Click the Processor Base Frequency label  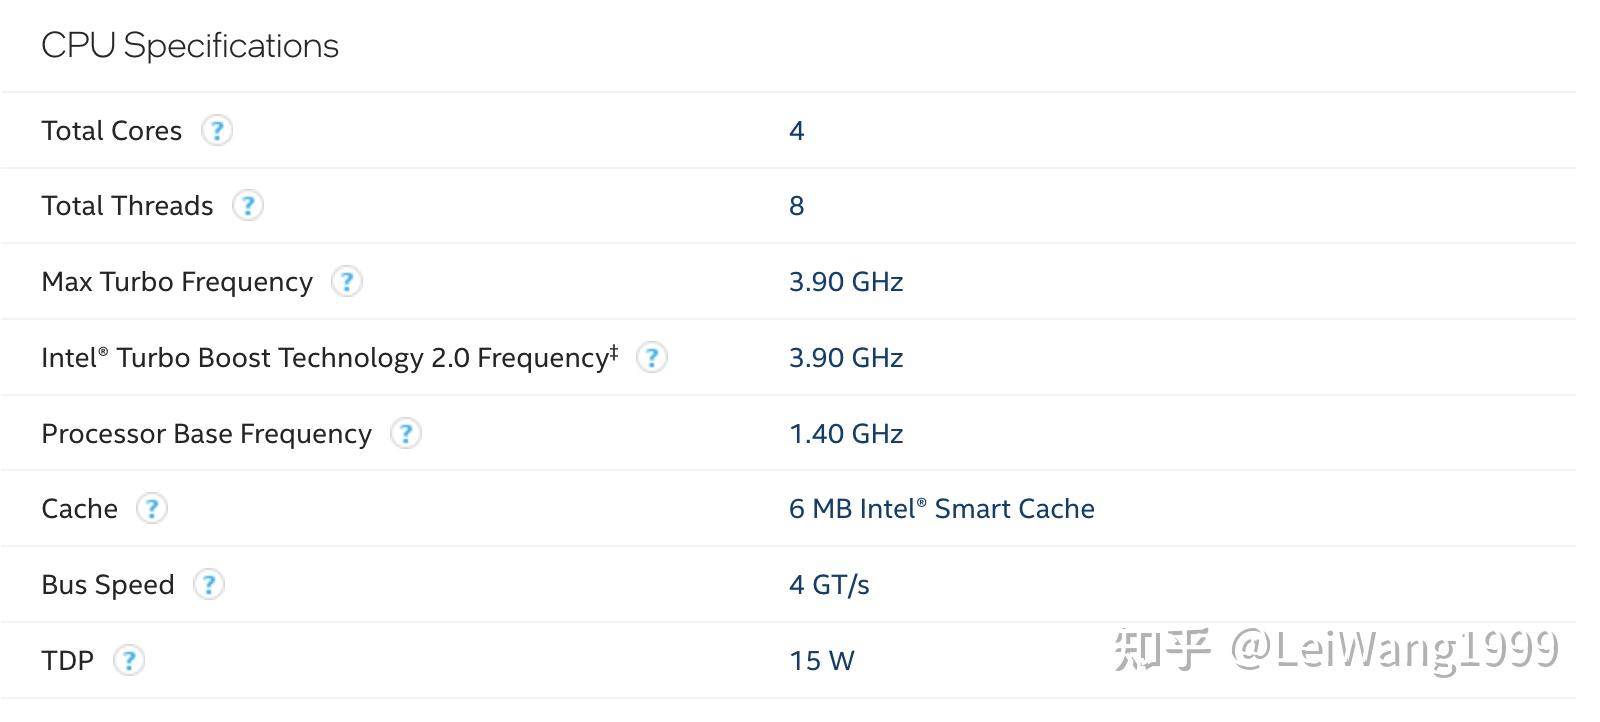(x=206, y=434)
